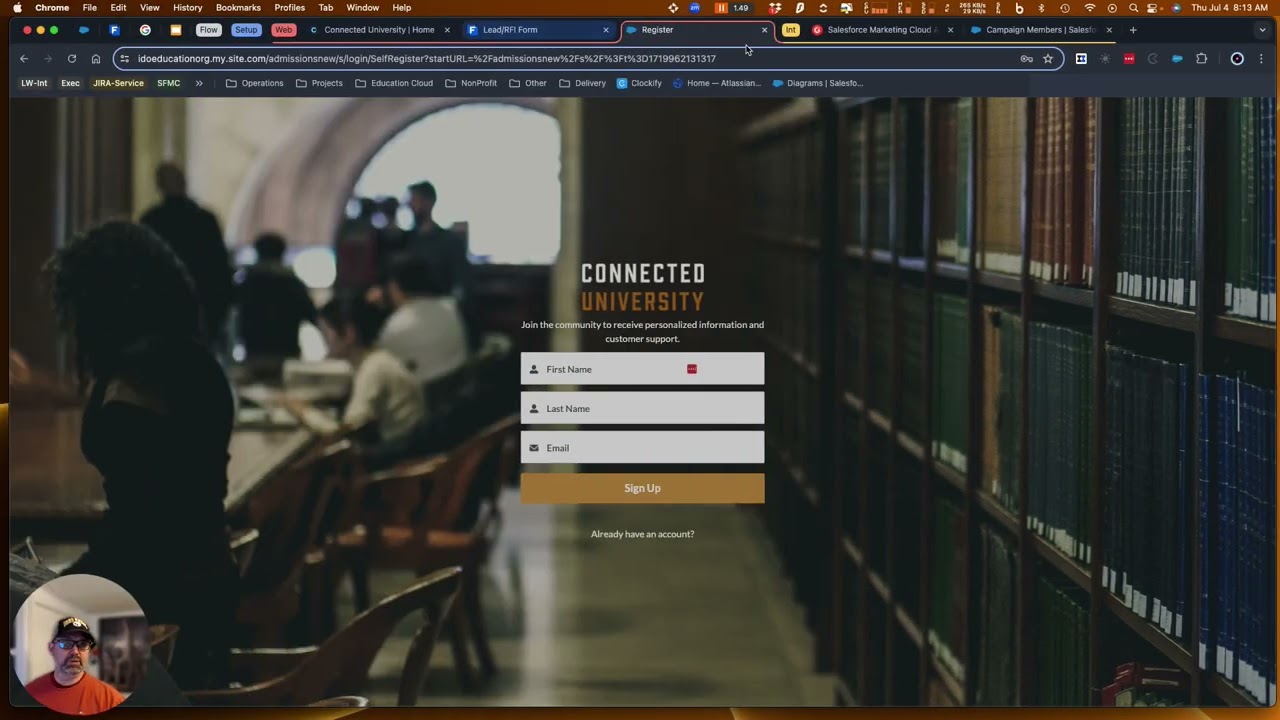The width and height of the screenshot is (1280, 720).
Task: Switch to pinned blue F tab
Action: click(x=114, y=30)
